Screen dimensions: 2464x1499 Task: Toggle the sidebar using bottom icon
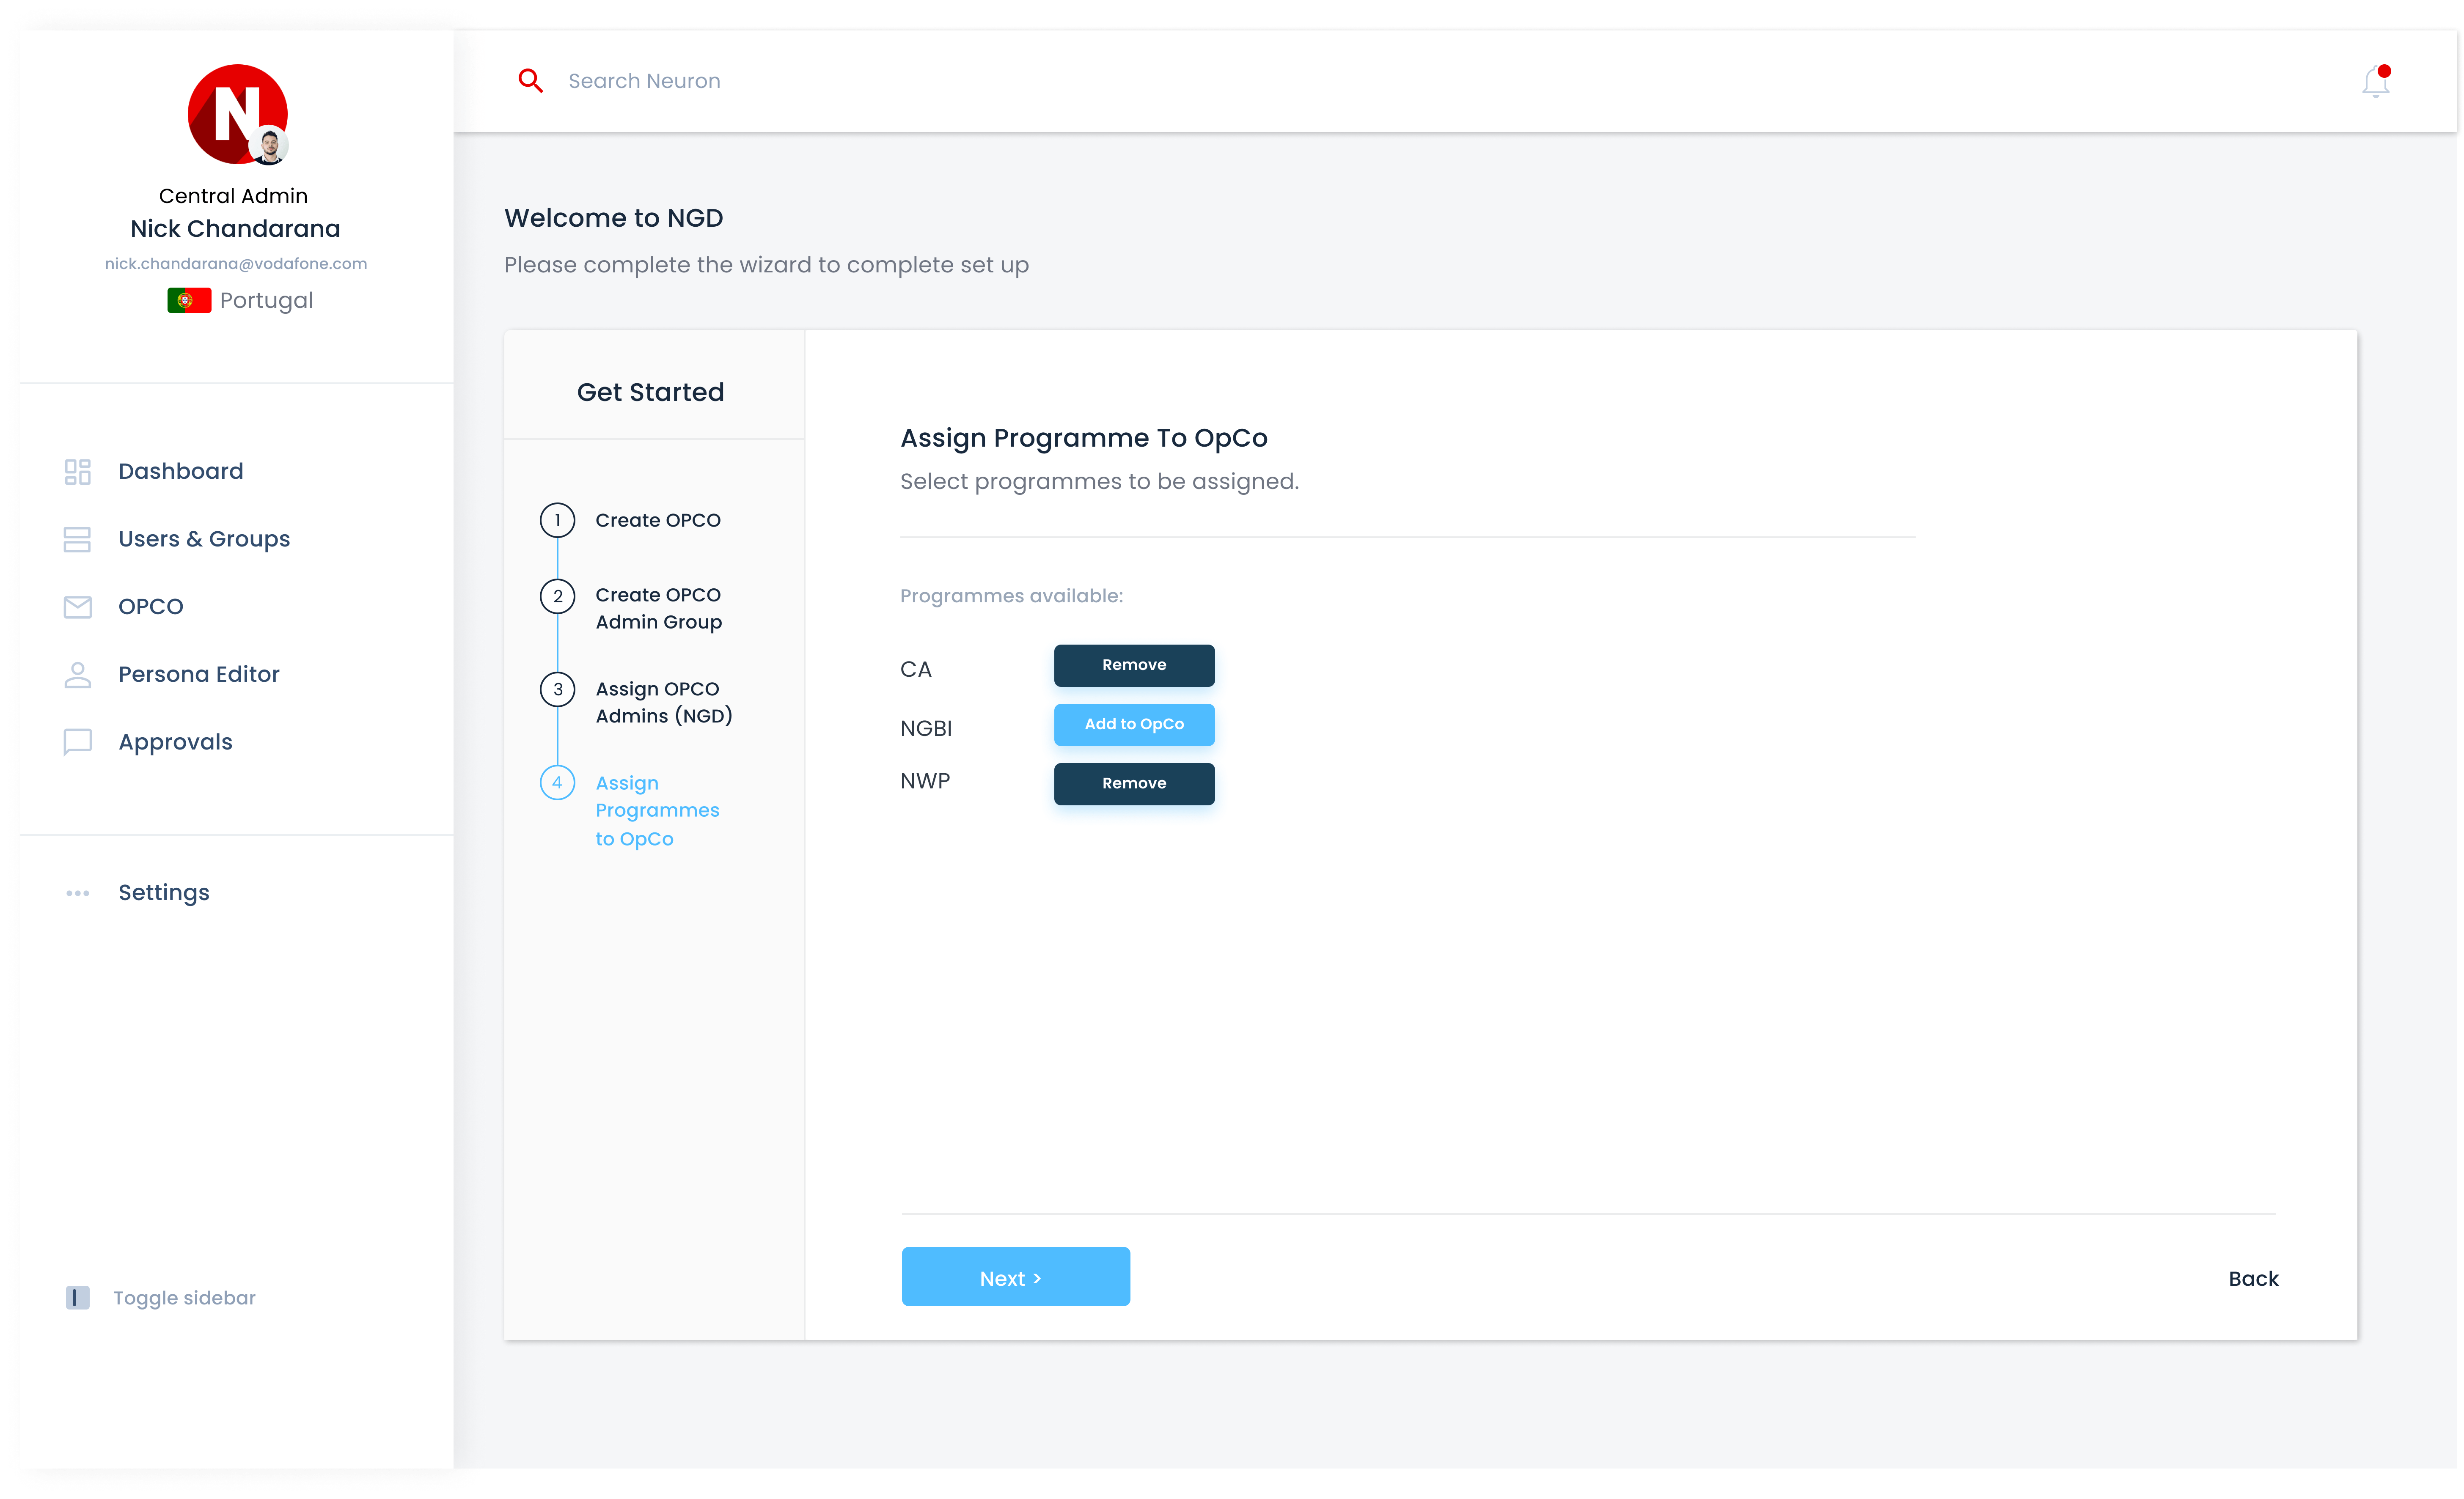click(77, 1298)
